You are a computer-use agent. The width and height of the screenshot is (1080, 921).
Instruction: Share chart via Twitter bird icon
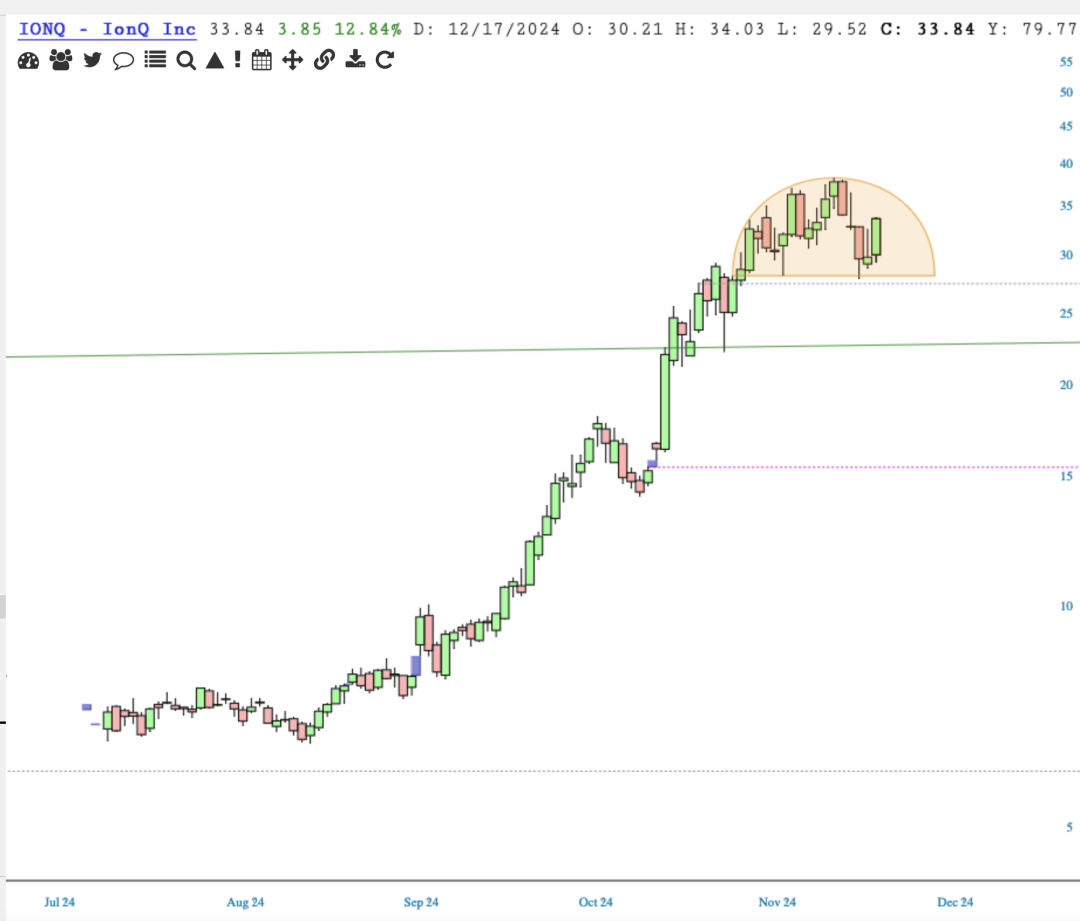[x=92, y=61]
